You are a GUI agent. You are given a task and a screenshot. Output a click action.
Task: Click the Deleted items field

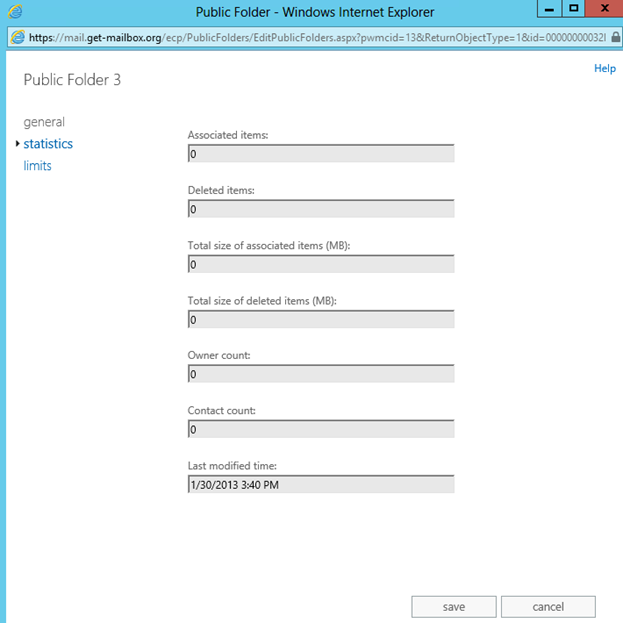coord(321,209)
